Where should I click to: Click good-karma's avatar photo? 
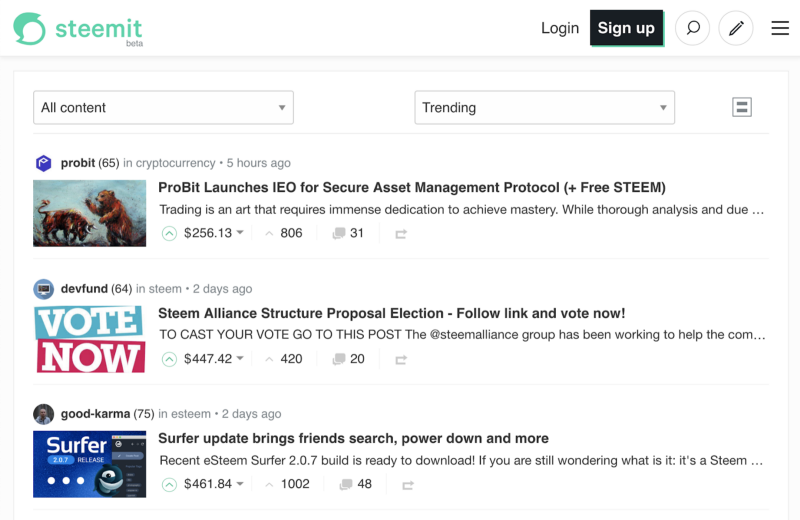click(x=43, y=414)
